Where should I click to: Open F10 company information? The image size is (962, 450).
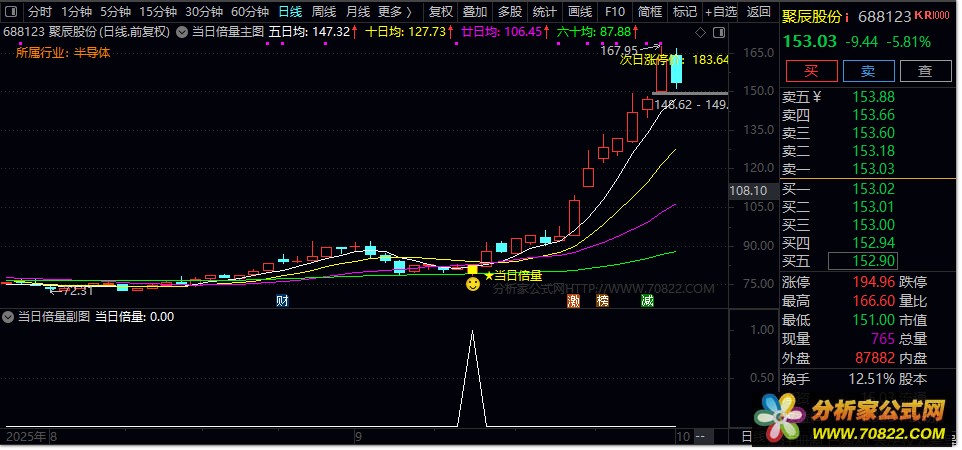click(615, 11)
